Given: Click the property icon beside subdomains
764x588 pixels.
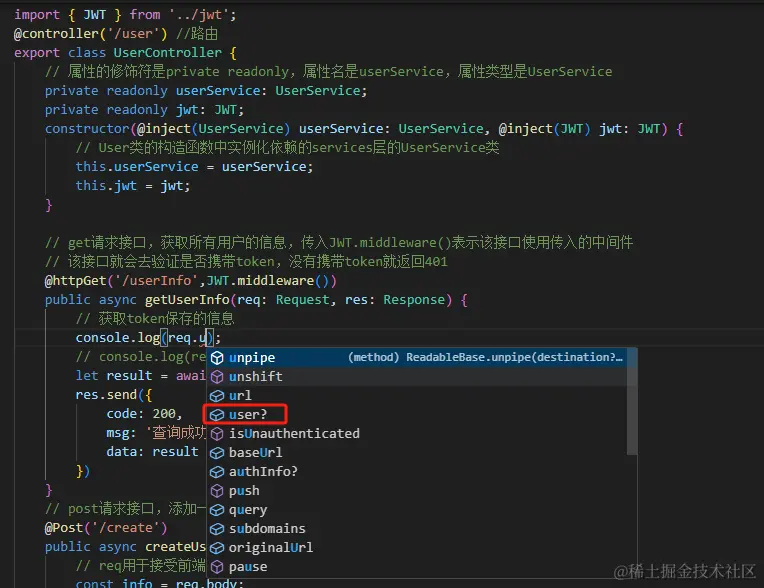Looking at the screenshot, I should [x=217, y=529].
